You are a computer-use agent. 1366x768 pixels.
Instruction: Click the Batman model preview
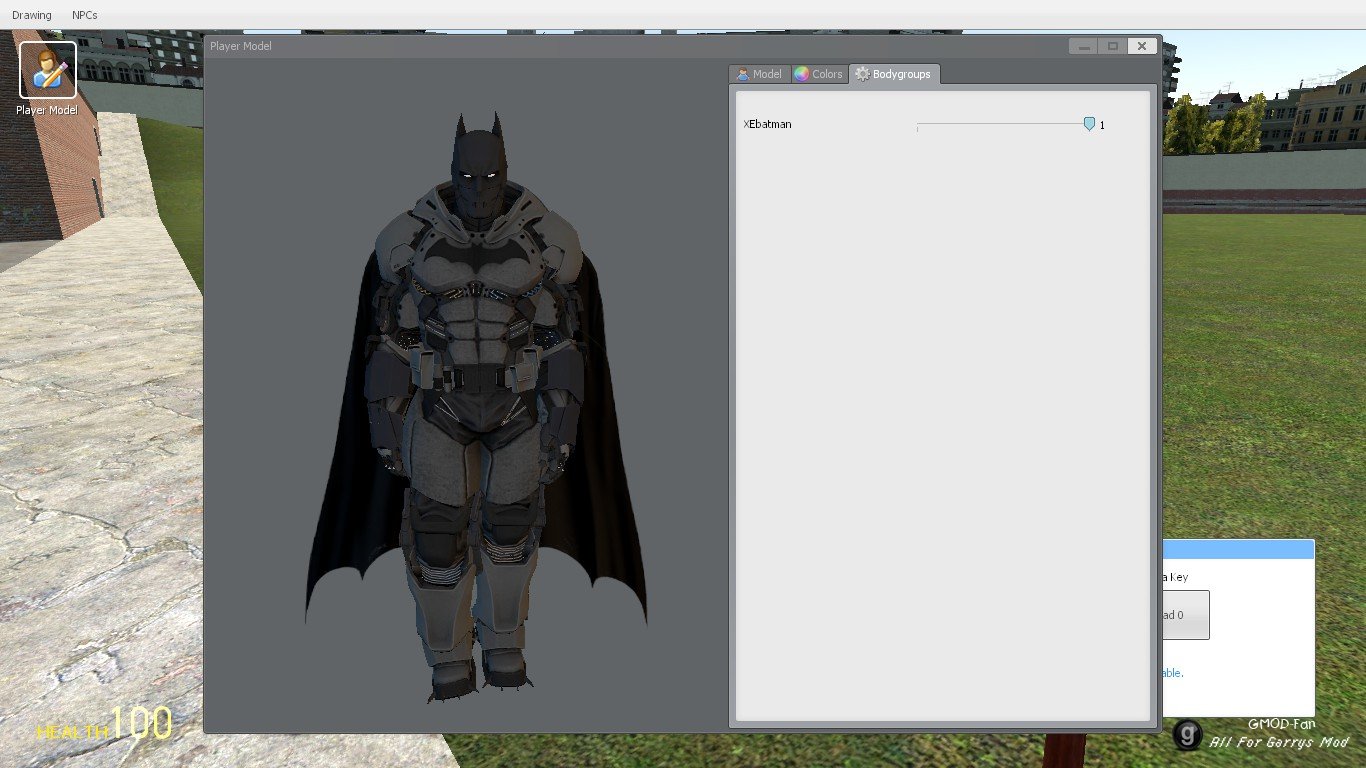[476, 405]
